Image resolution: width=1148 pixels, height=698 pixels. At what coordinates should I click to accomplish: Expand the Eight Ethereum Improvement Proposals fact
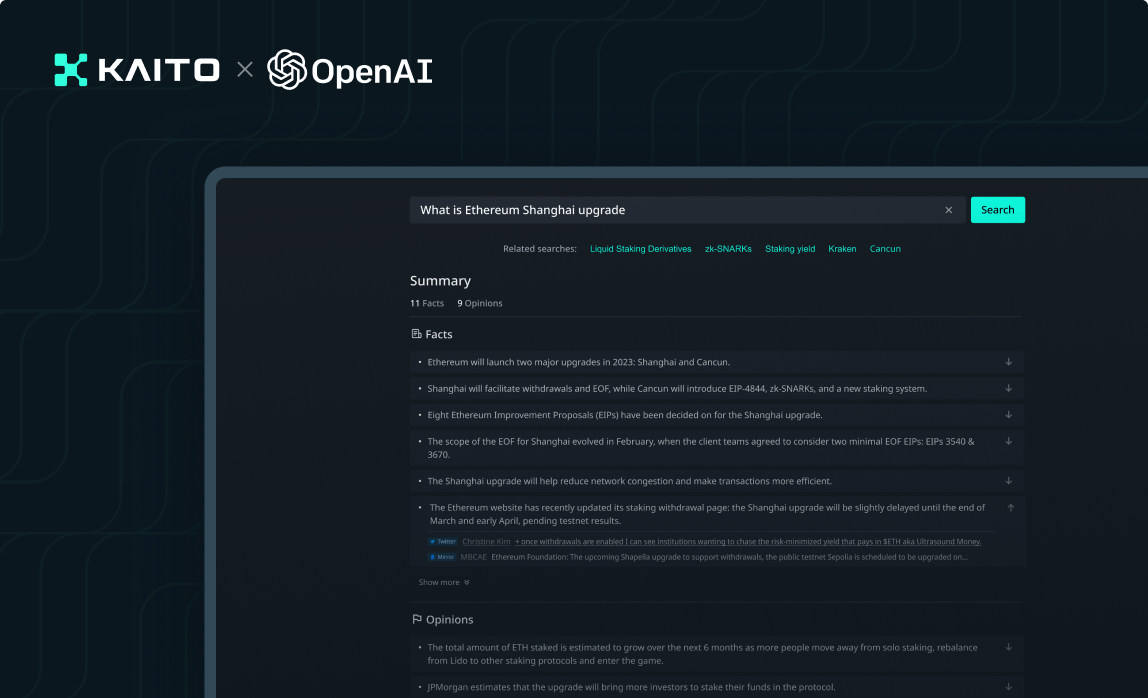(x=1008, y=415)
